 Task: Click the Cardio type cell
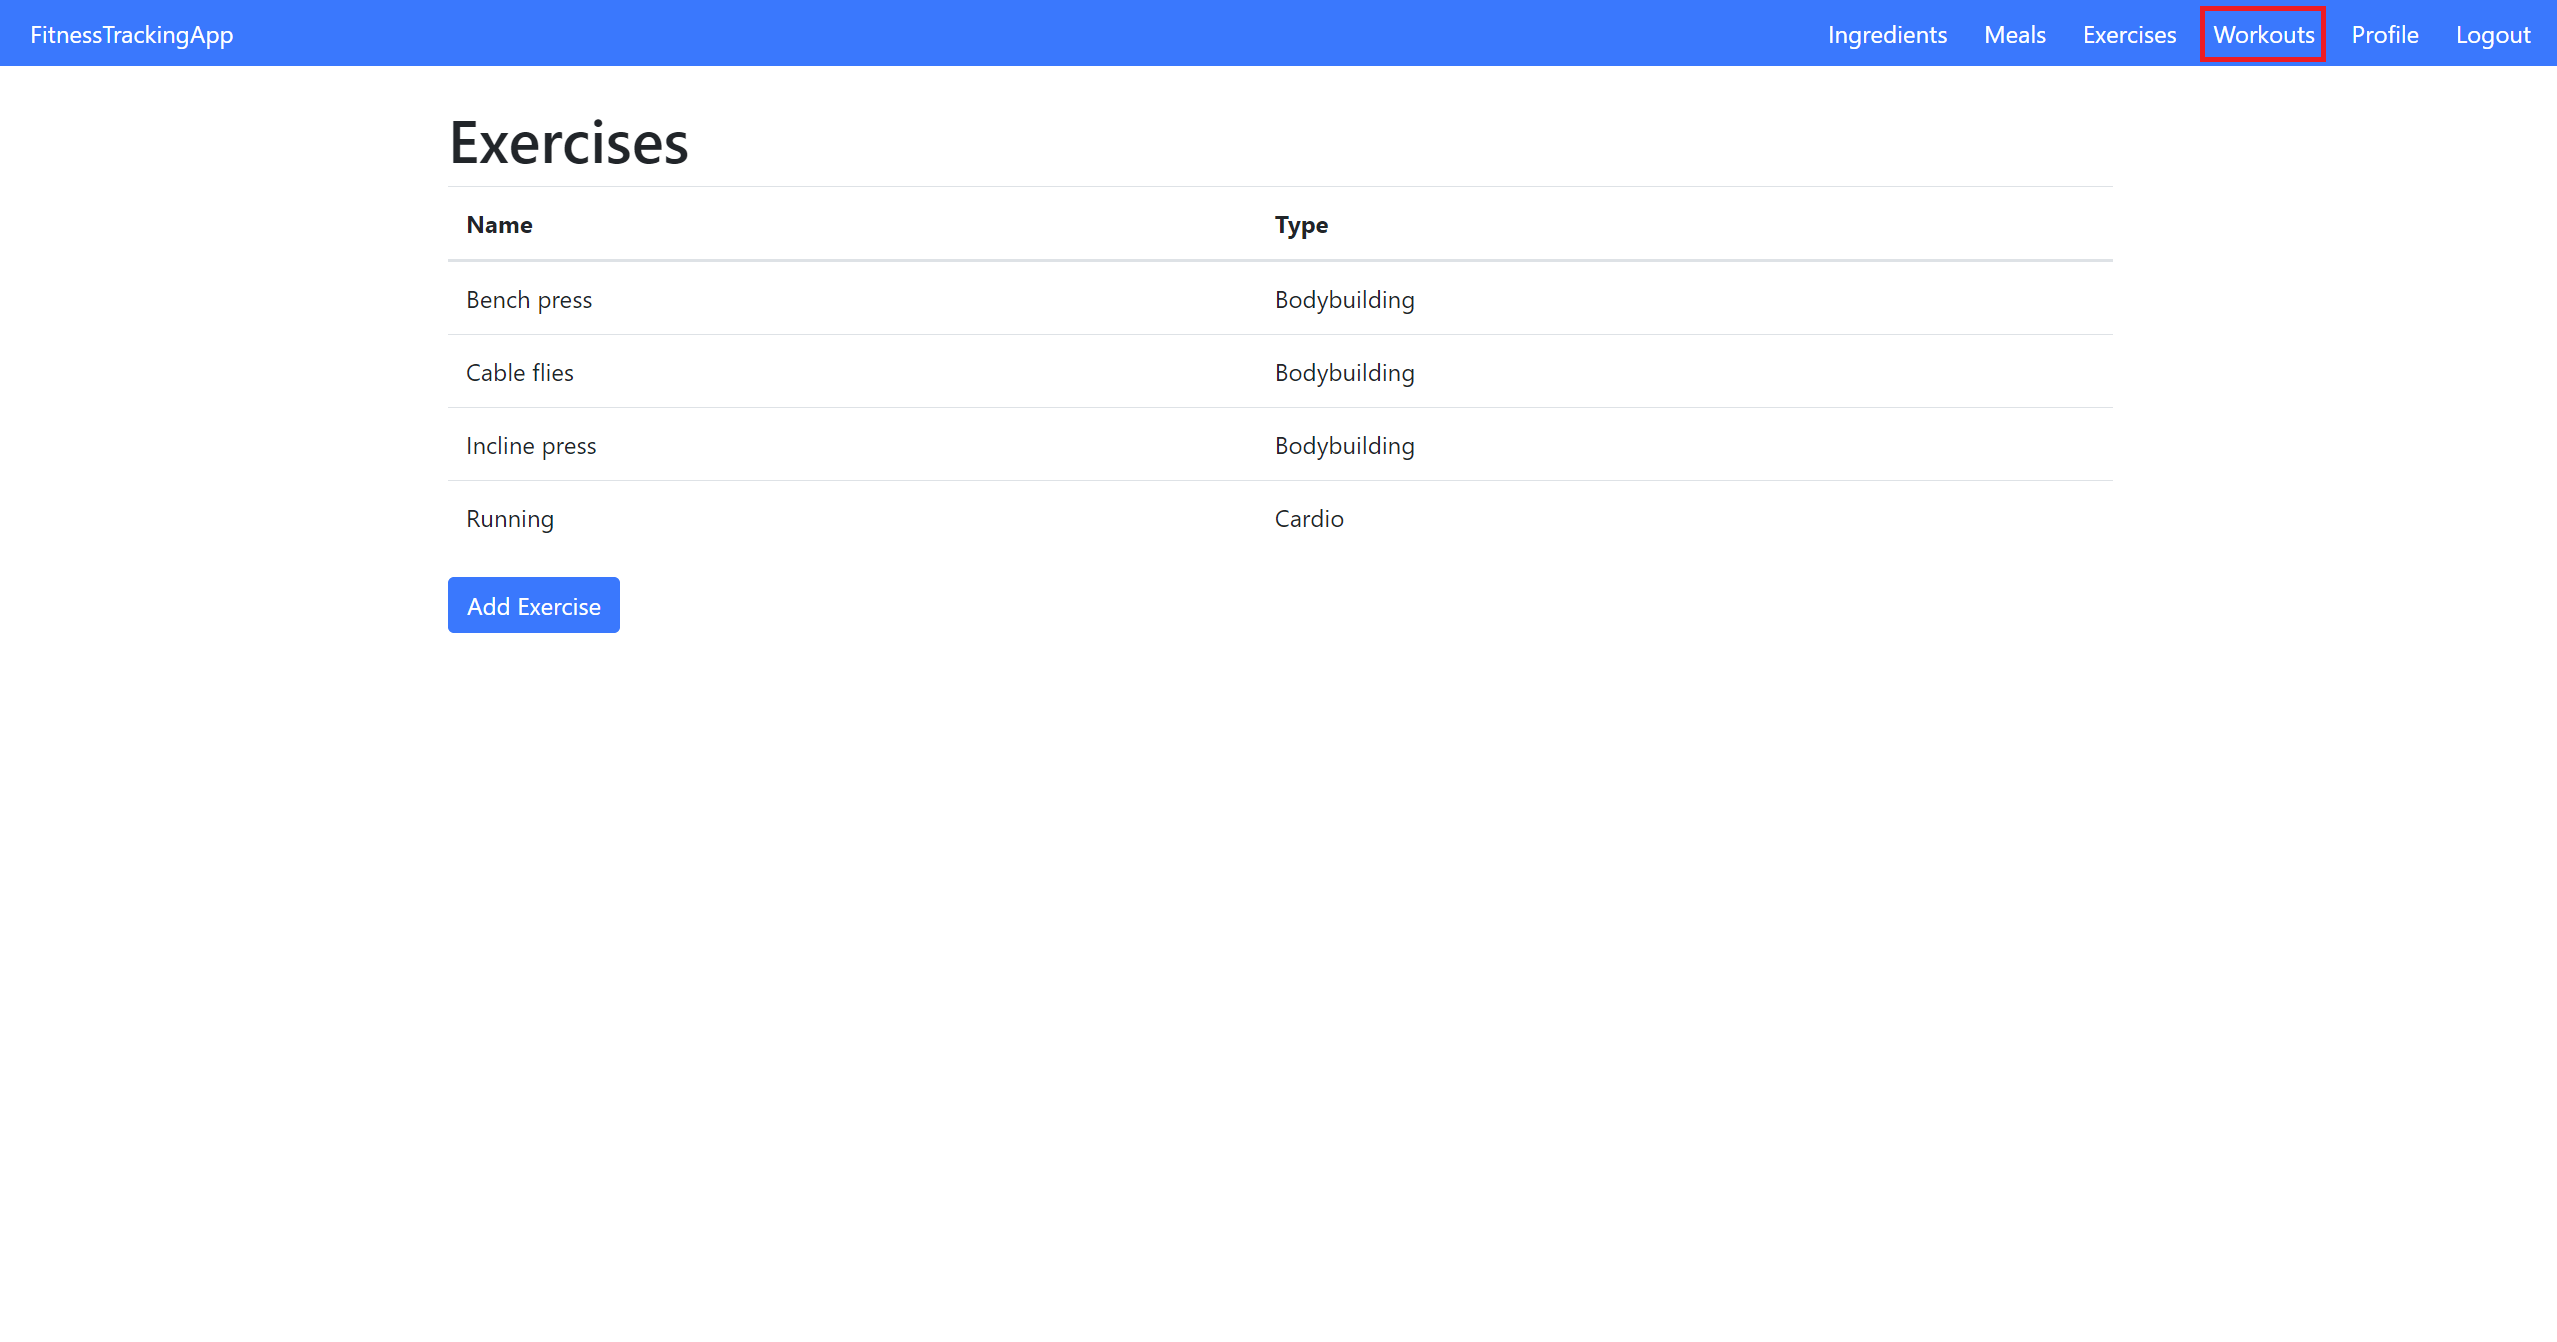point(1309,519)
